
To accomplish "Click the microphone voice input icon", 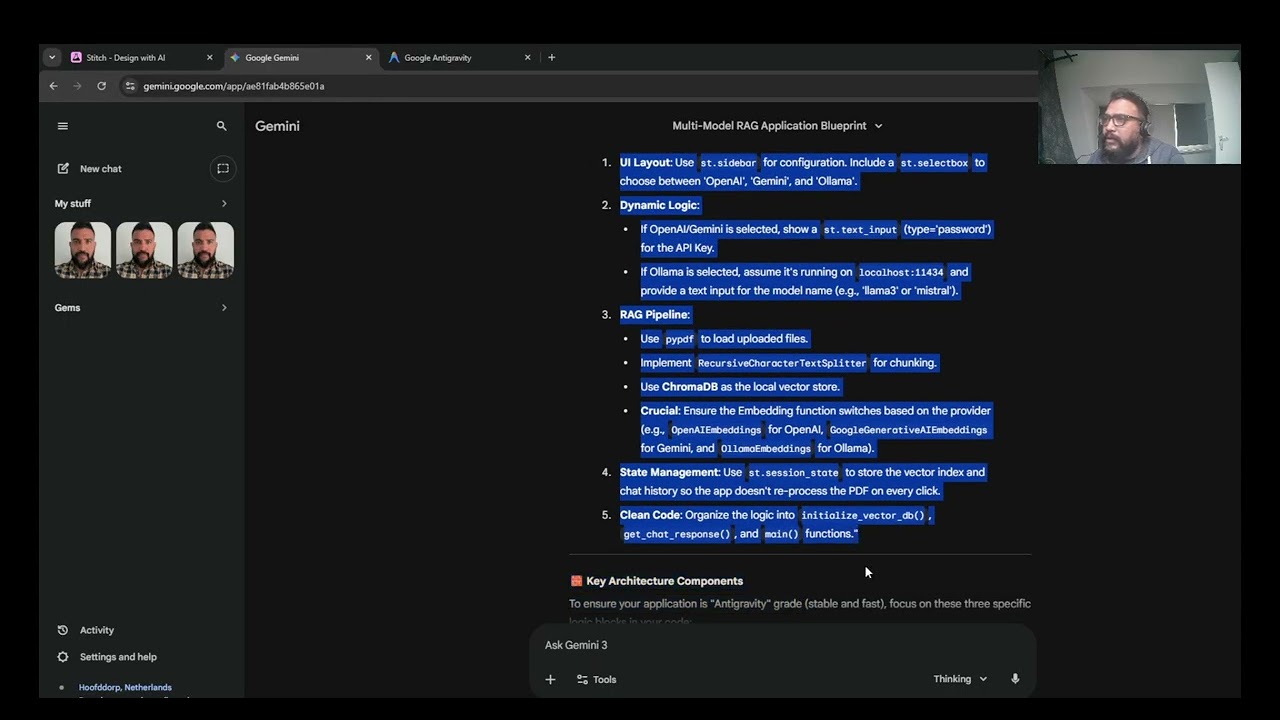I will pos(1015,679).
